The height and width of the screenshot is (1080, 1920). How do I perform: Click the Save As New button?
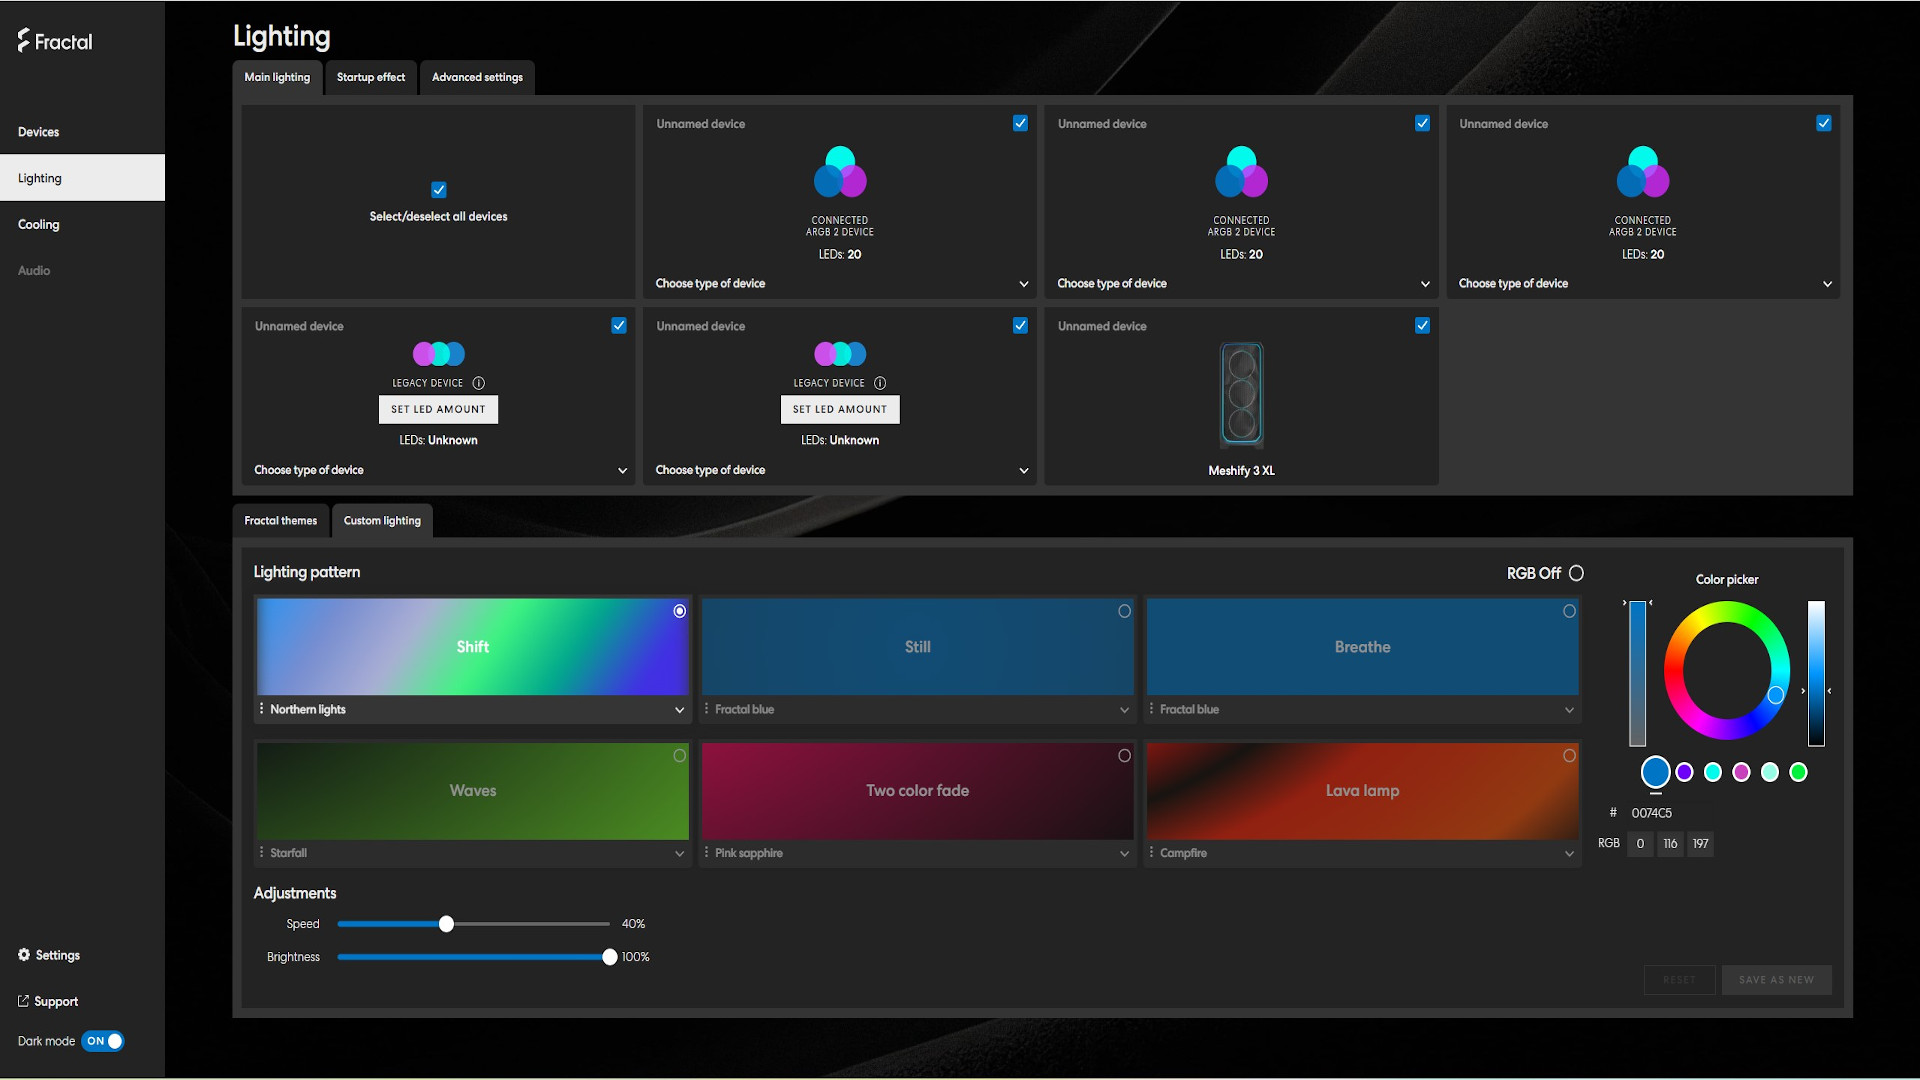point(1776,980)
